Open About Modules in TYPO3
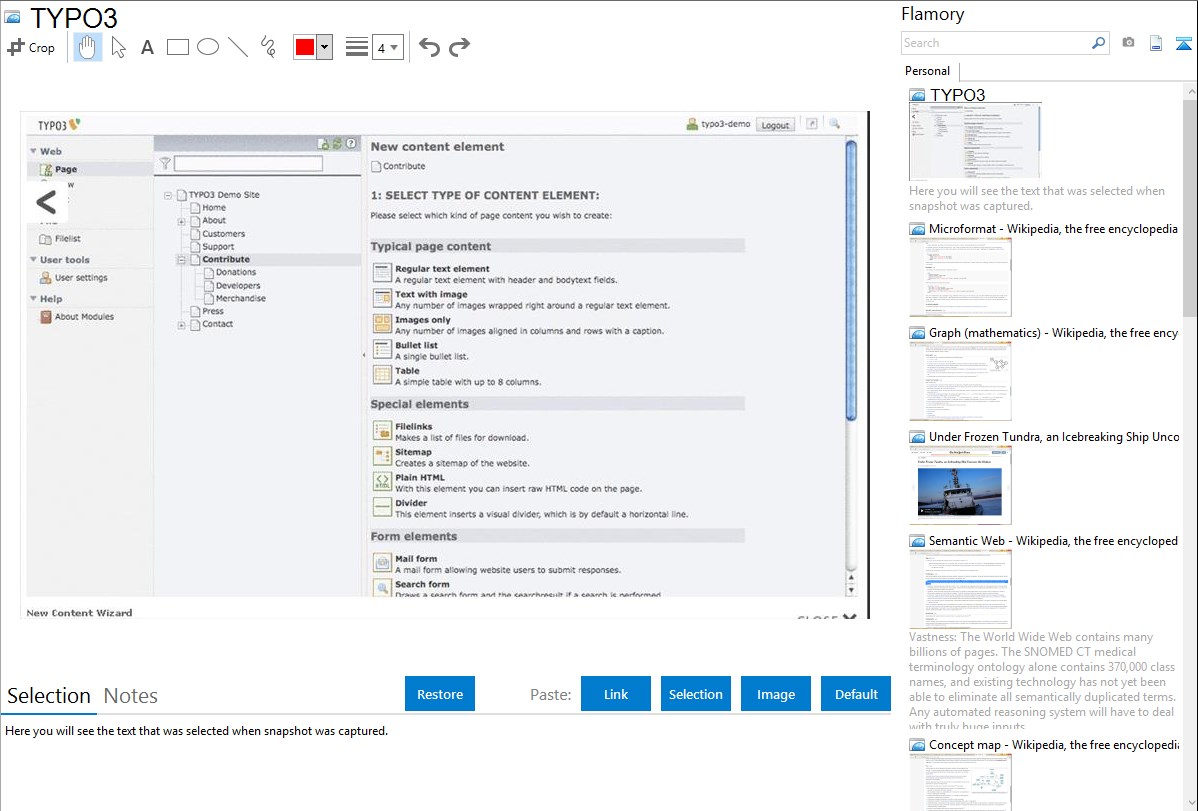The width and height of the screenshot is (1198, 811). click(76, 316)
